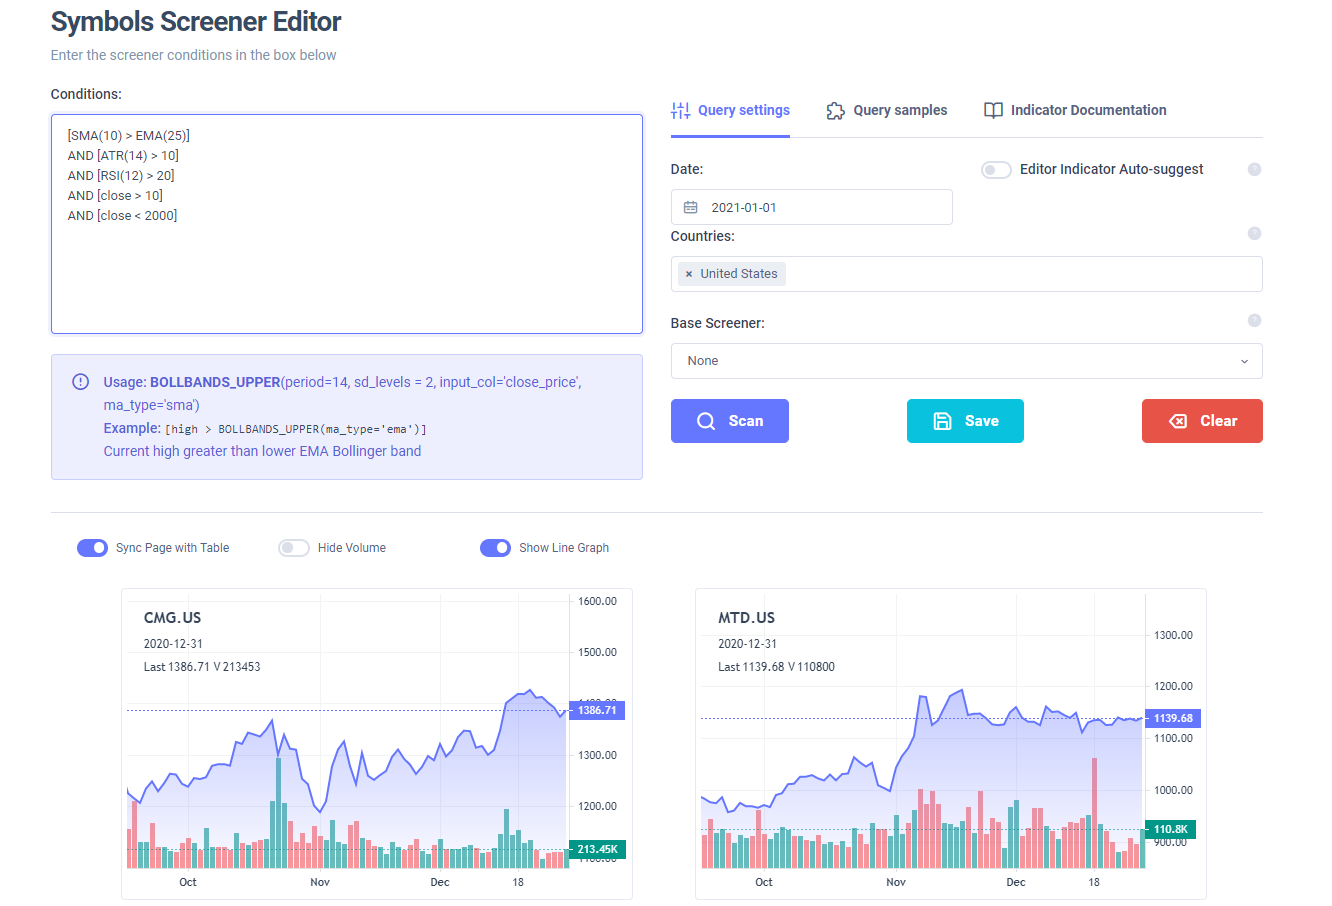Screen dimensions: 1332x906
Task: Click 'Current high greater than lower EMA' text
Action: (262, 451)
